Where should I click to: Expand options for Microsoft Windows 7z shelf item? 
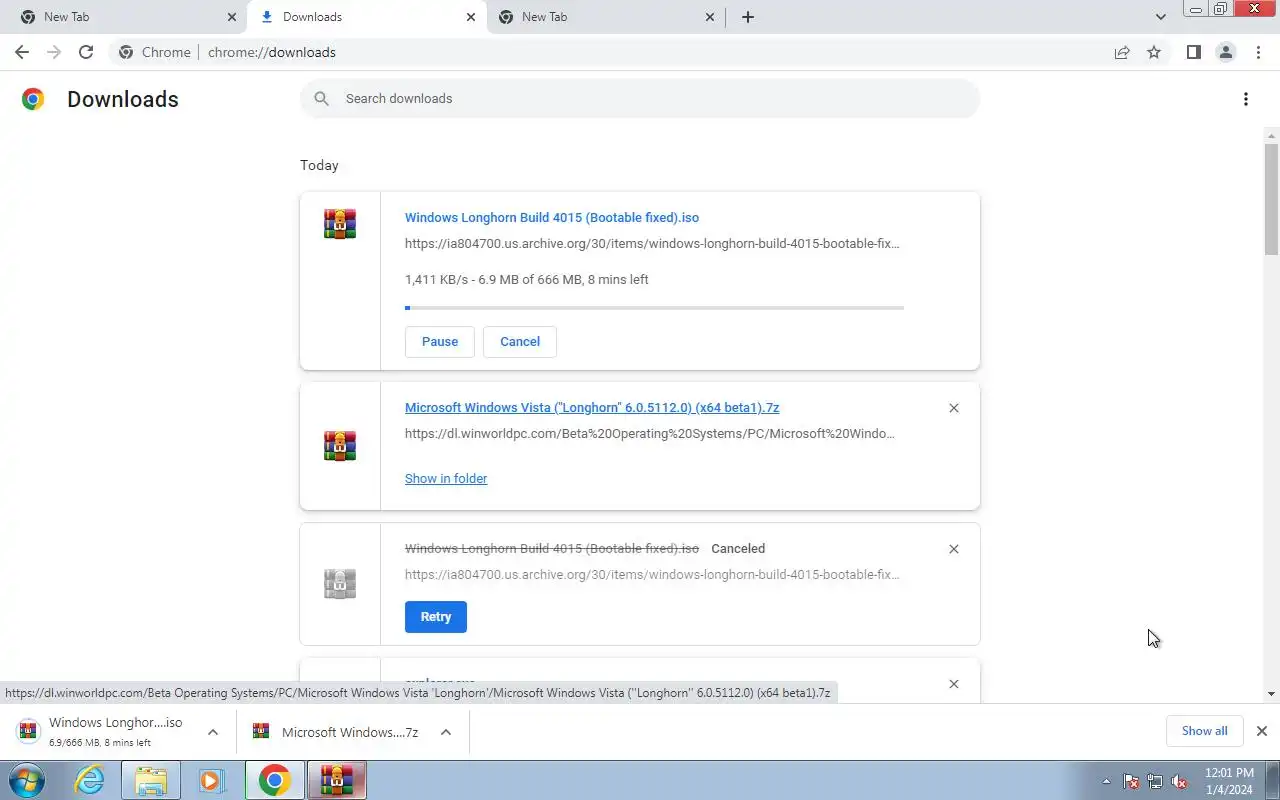coord(446,732)
